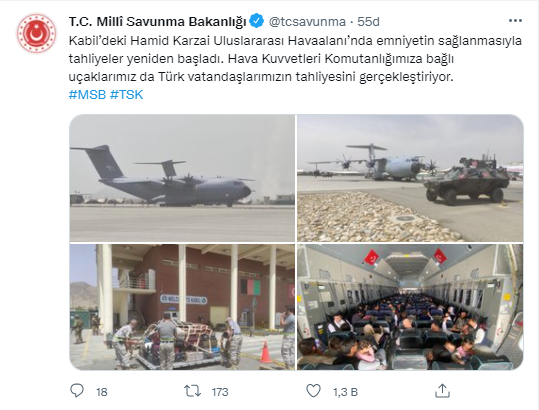Click the tweet text about Kabul evacuations
This screenshot has height=410, width=539.
pos(295,59)
